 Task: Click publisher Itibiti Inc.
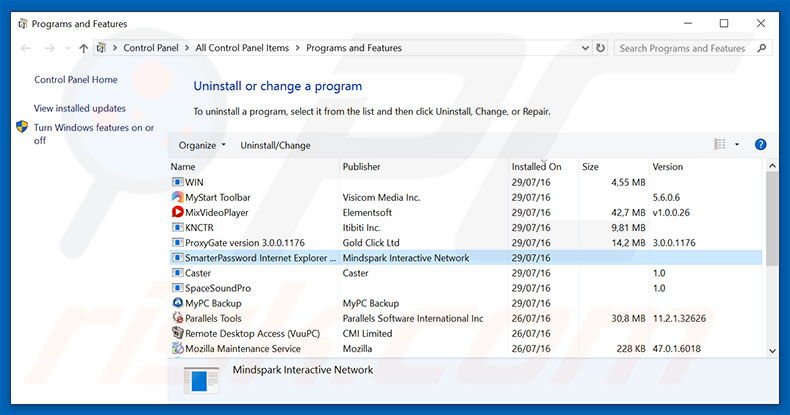point(361,228)
